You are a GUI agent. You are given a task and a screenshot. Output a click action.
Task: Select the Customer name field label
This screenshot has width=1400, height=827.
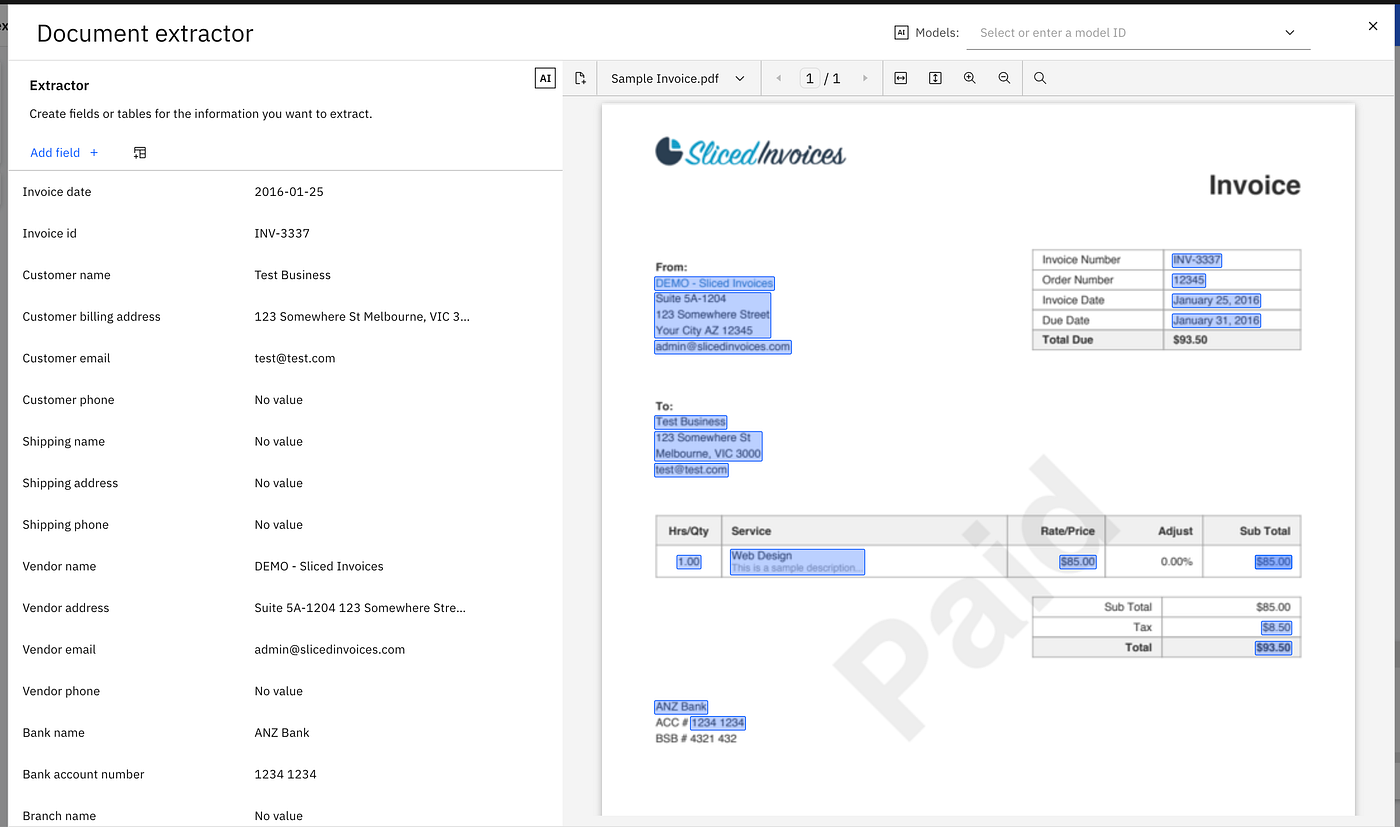(67, 275)
